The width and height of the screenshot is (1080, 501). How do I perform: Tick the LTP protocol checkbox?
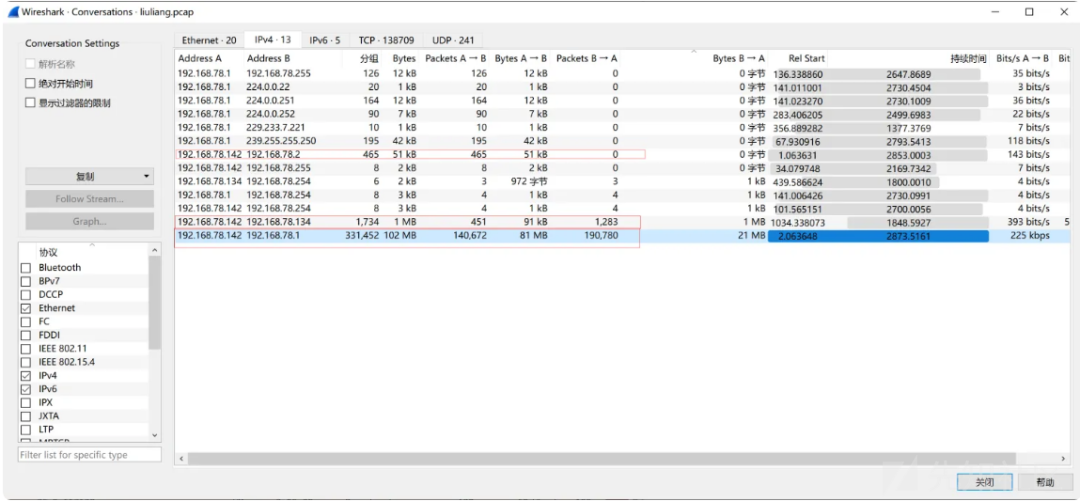26,429
